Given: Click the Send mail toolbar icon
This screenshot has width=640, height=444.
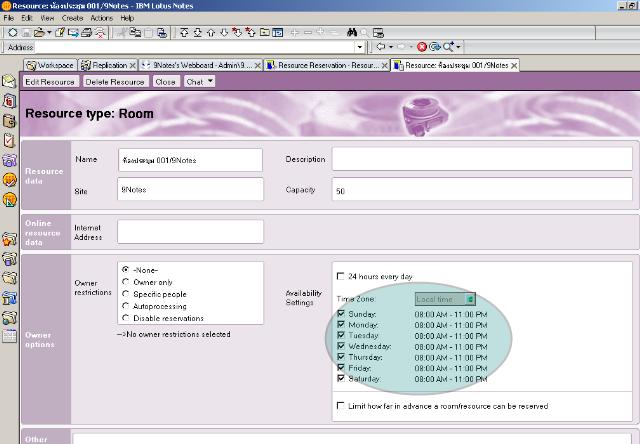Looking at the screenshot, I should (73, 33).
